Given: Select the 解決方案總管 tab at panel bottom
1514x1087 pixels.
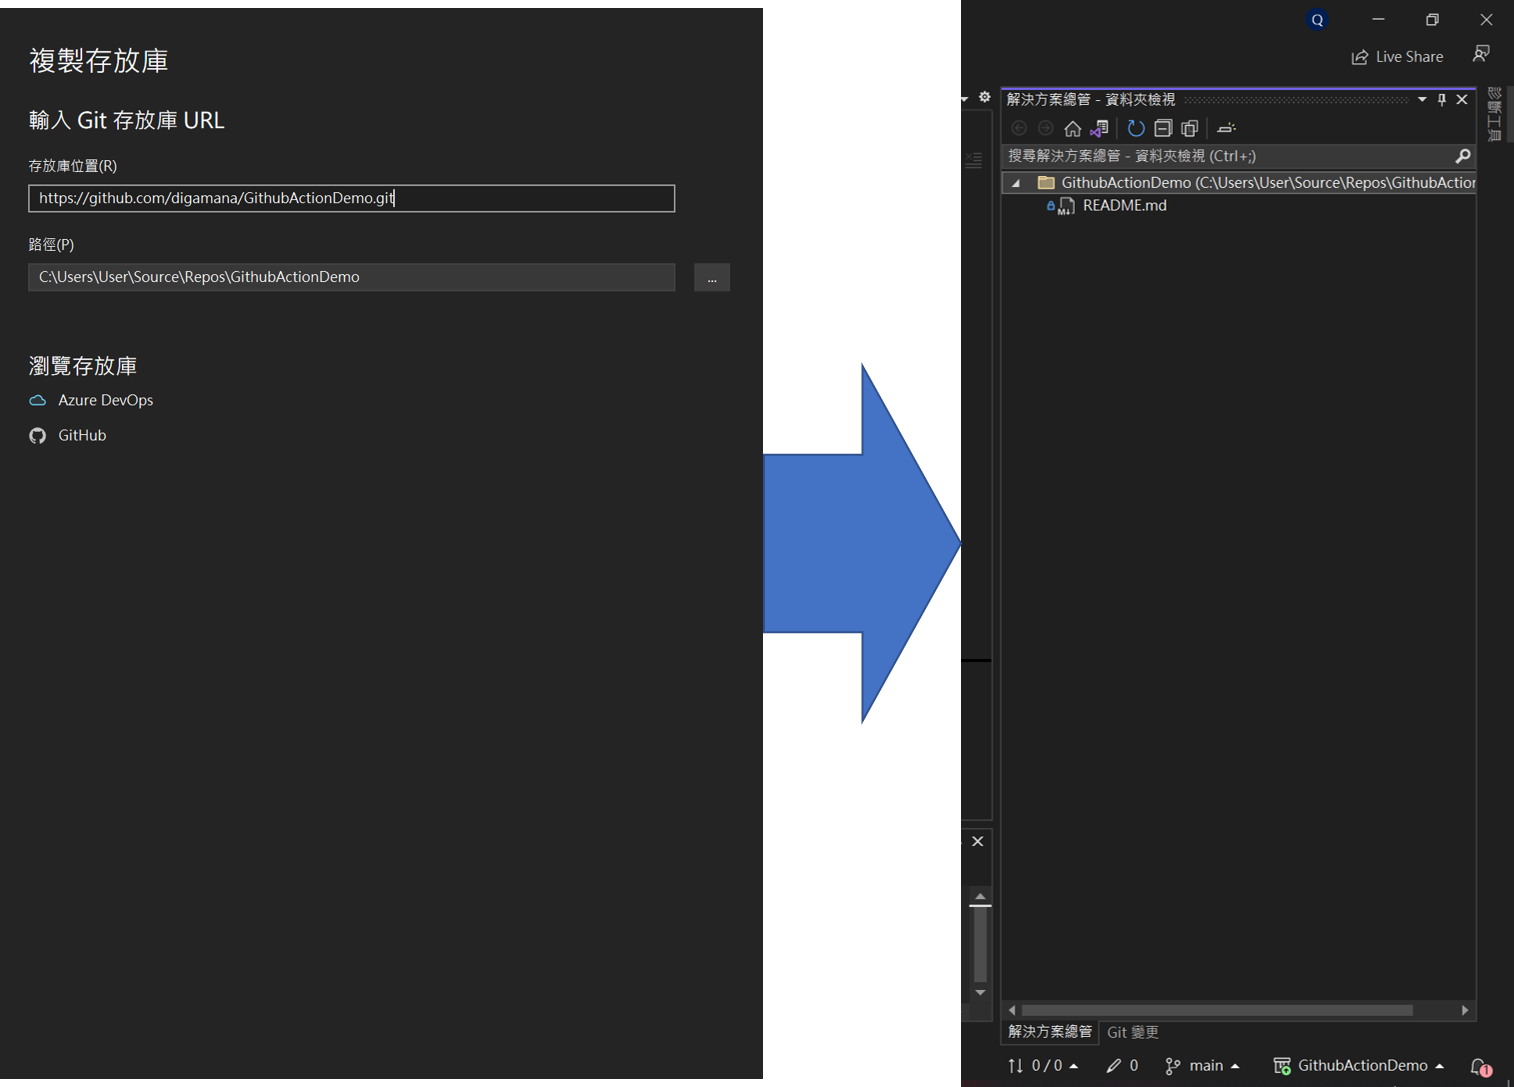Looking at the screenshot, I should click(1049, 1032).
